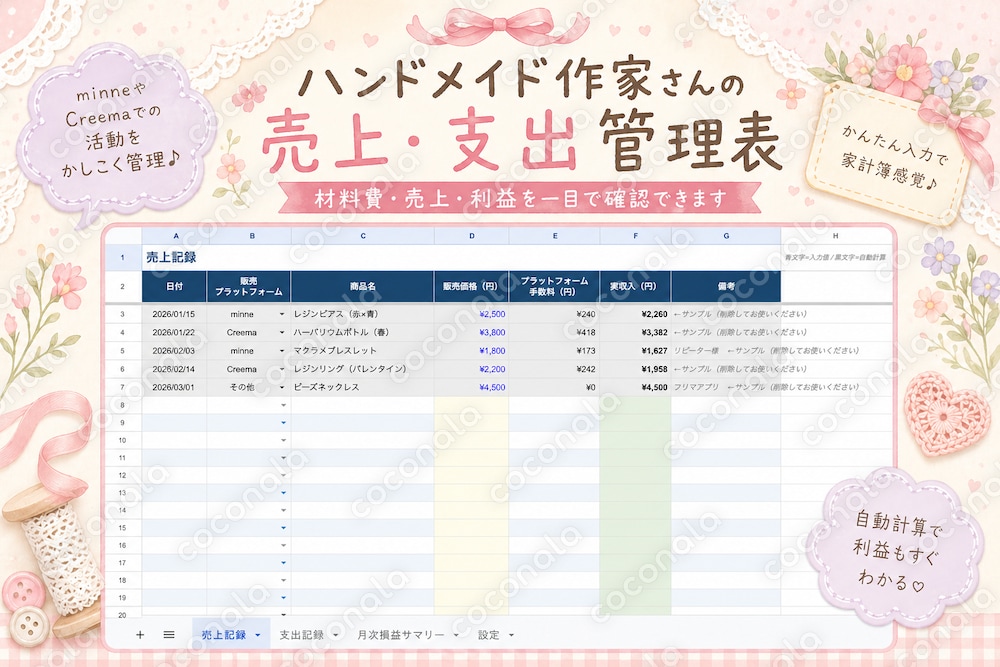Select column C header
This screenshot has height=667, width=1000.
pyautogui.click(x=363, y=236)
